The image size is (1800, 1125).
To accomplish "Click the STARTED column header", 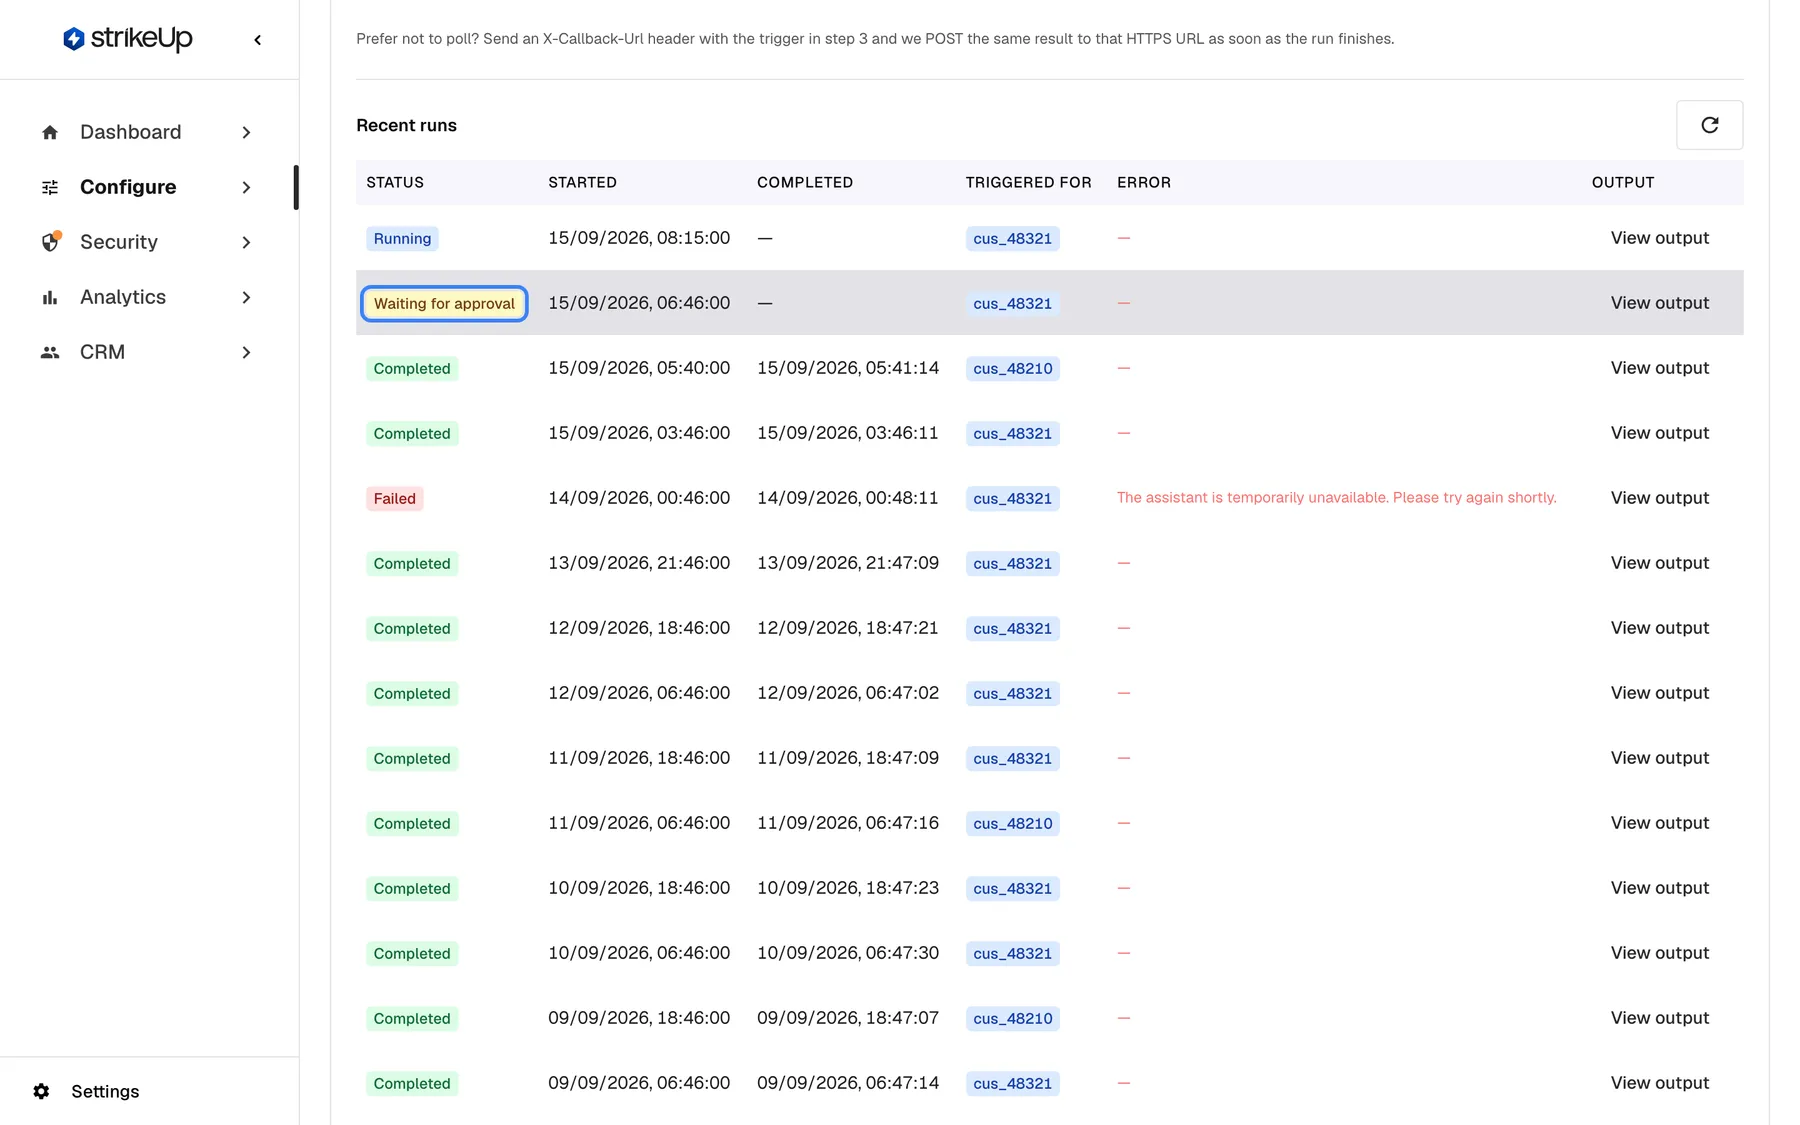I will [582, 182].
